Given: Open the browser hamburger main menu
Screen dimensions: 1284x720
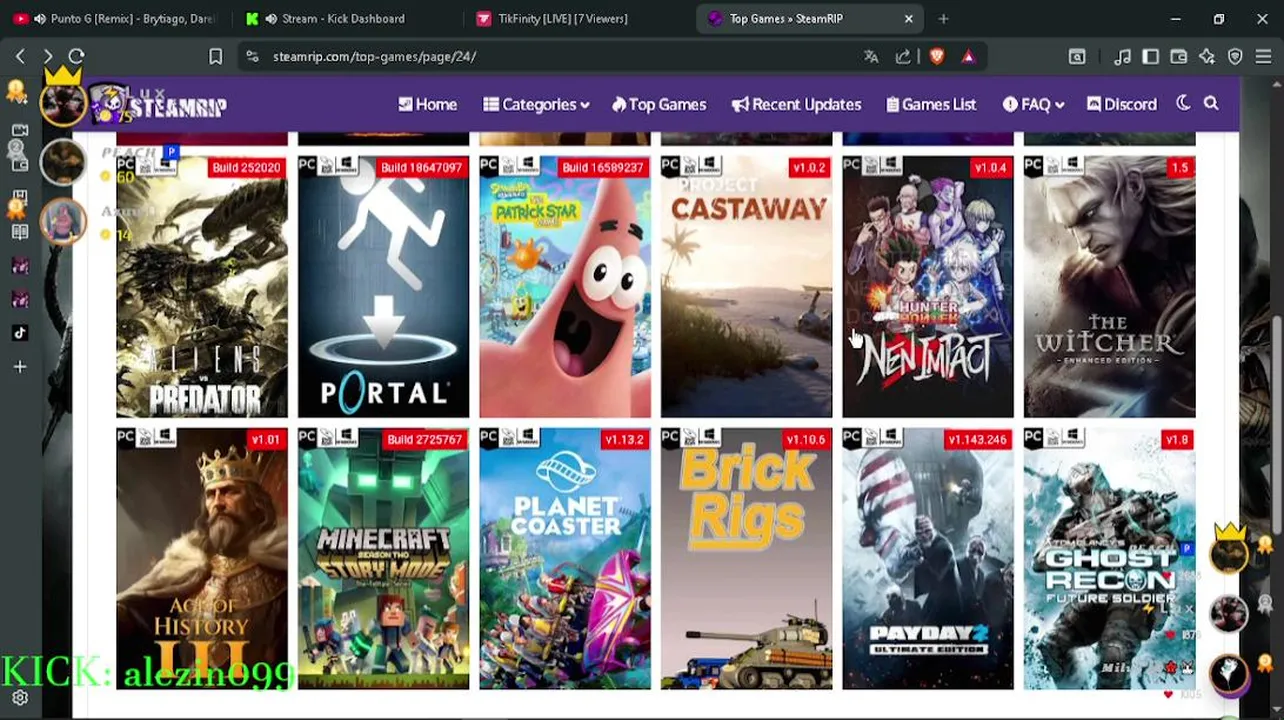Looking at the screenshot, I should pyautogui.click(x=1263, y=57).
